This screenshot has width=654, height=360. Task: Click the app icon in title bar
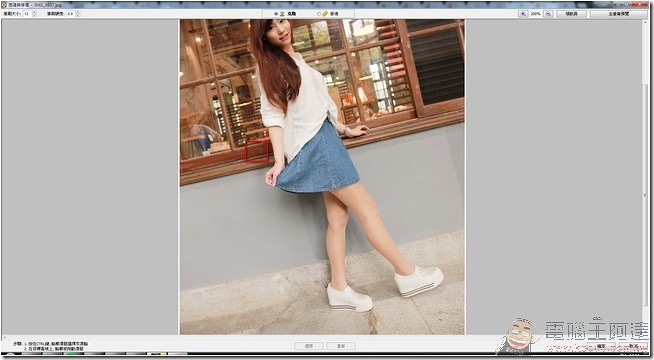pos(4,5)
